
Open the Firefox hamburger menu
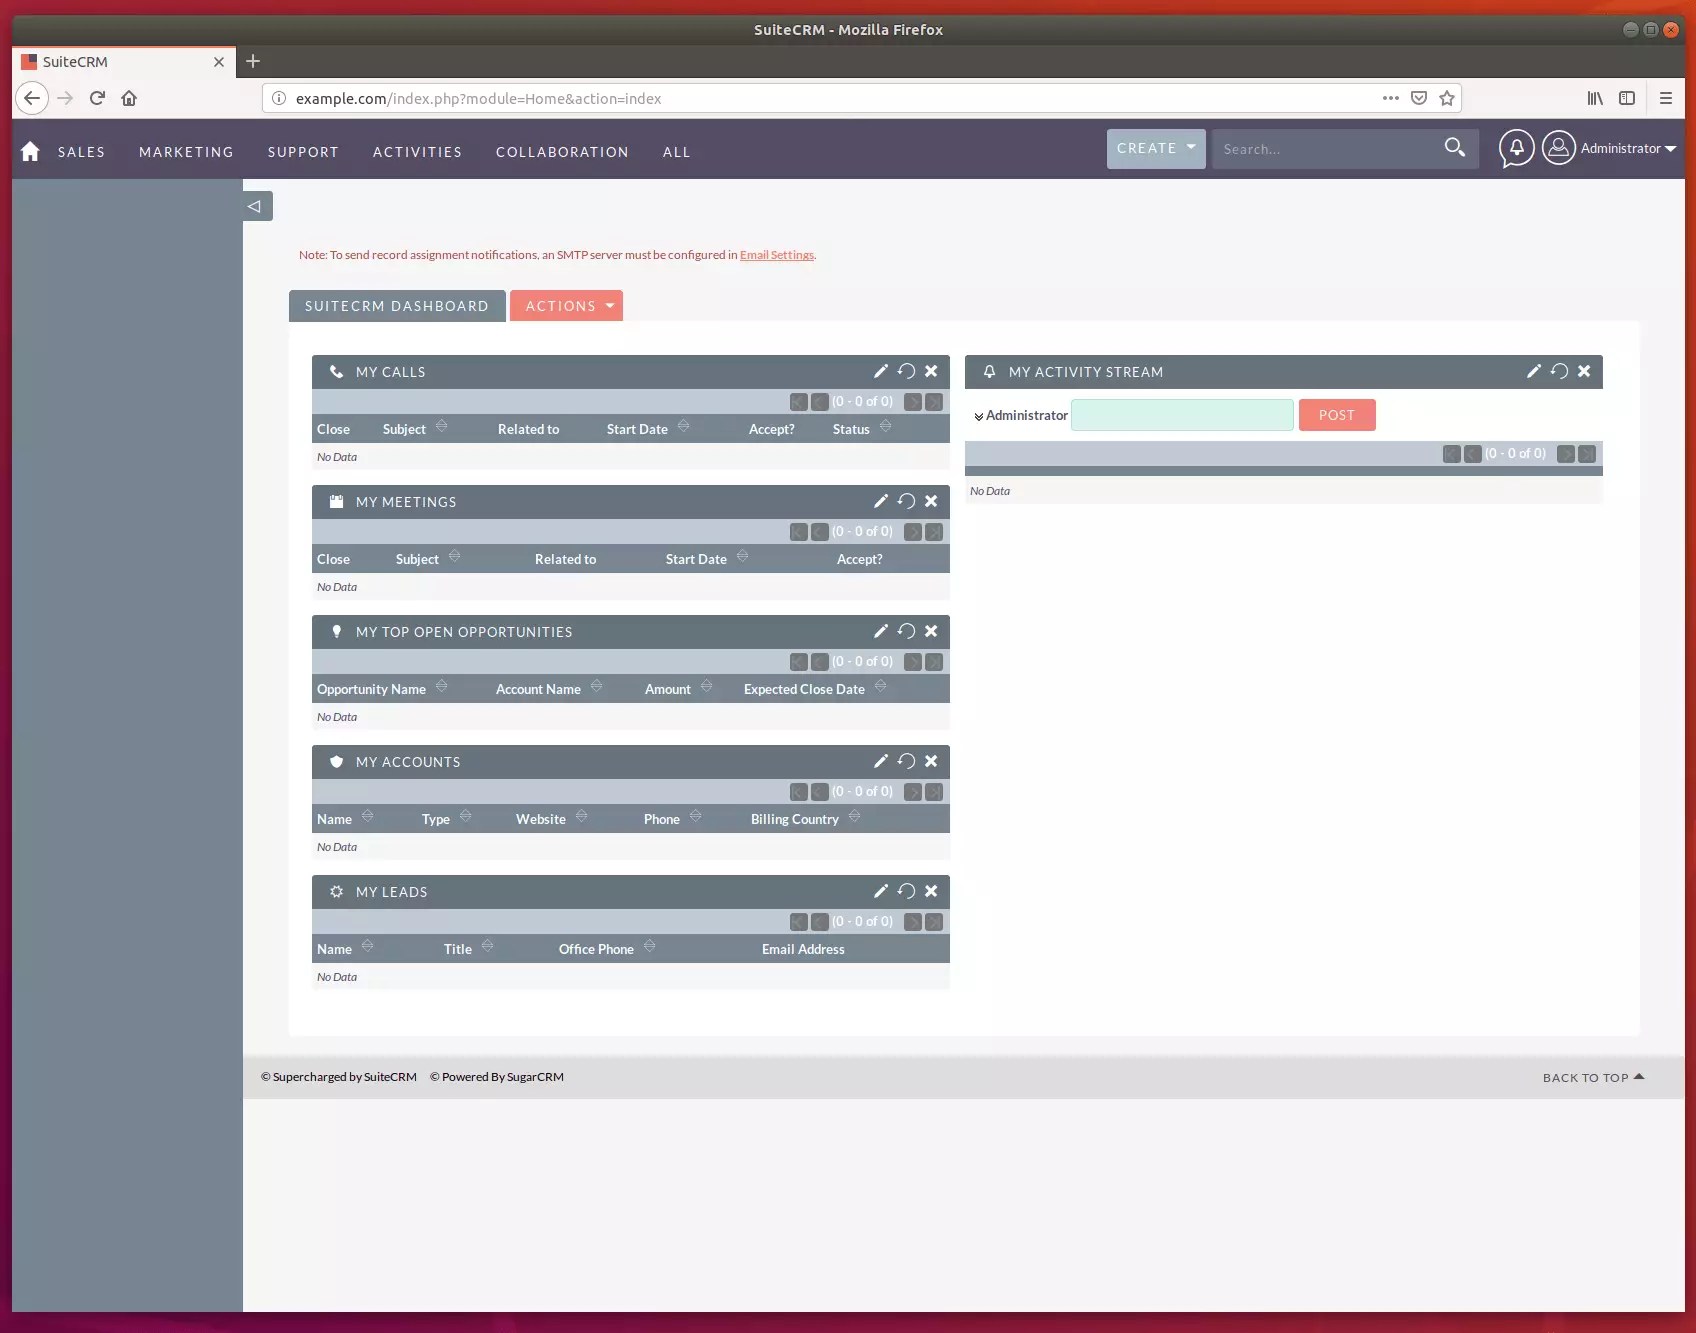1666,98
